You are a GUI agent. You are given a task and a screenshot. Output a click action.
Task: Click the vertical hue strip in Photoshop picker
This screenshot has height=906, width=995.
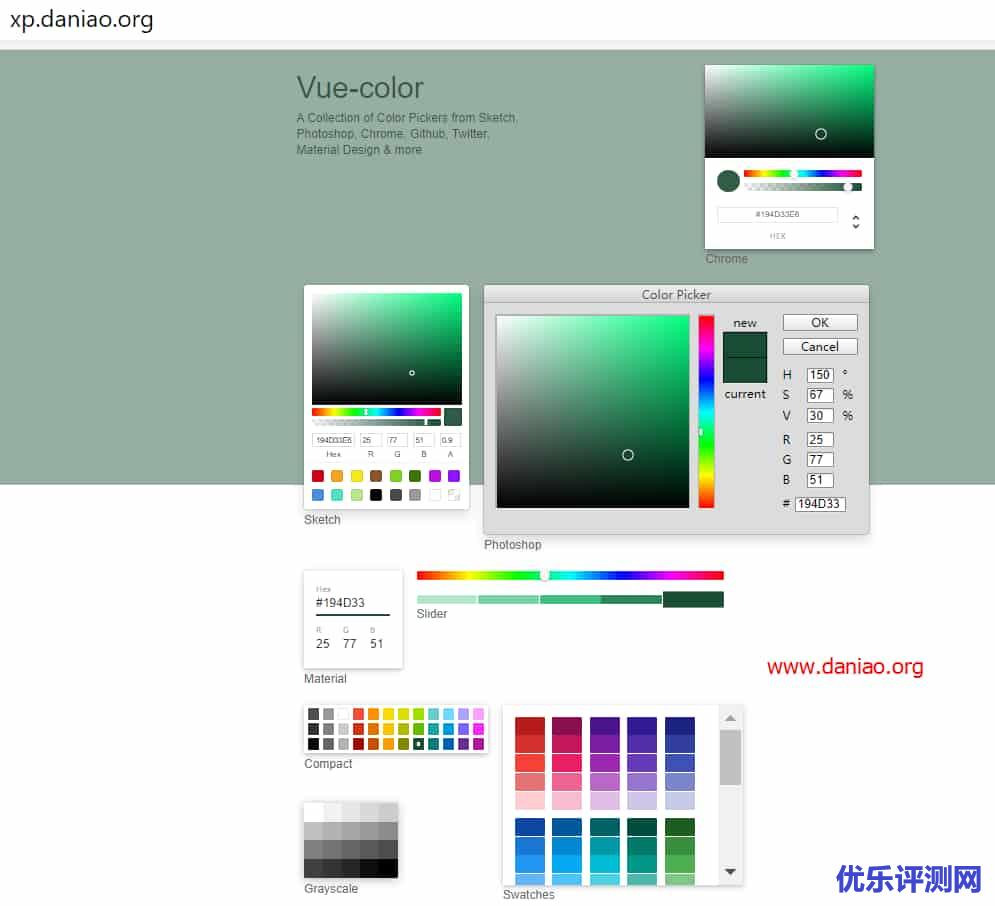[x=706, y=411]
